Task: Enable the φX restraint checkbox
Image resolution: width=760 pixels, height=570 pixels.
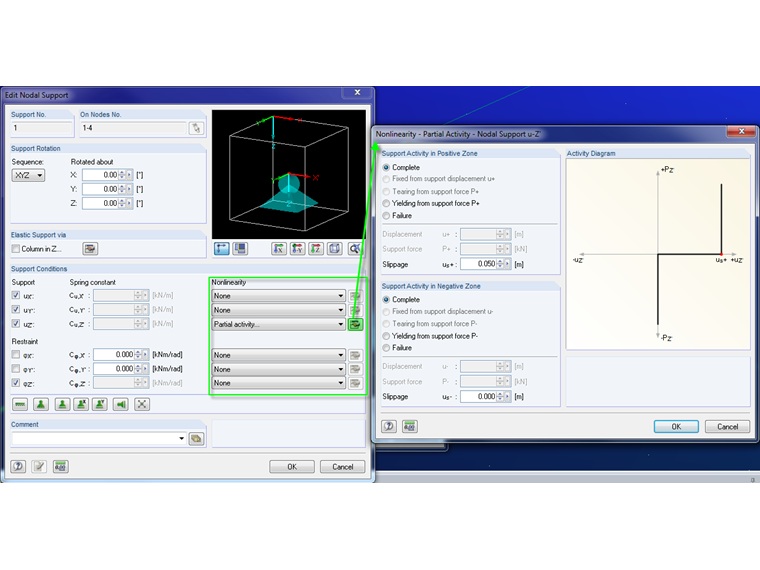Action: (16, 355)
